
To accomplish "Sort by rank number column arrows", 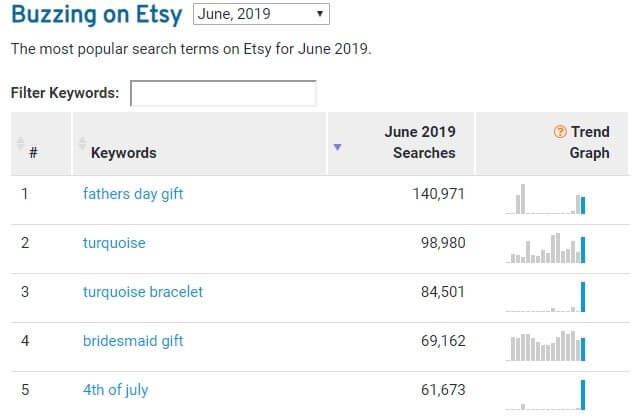I will (20, 143).
